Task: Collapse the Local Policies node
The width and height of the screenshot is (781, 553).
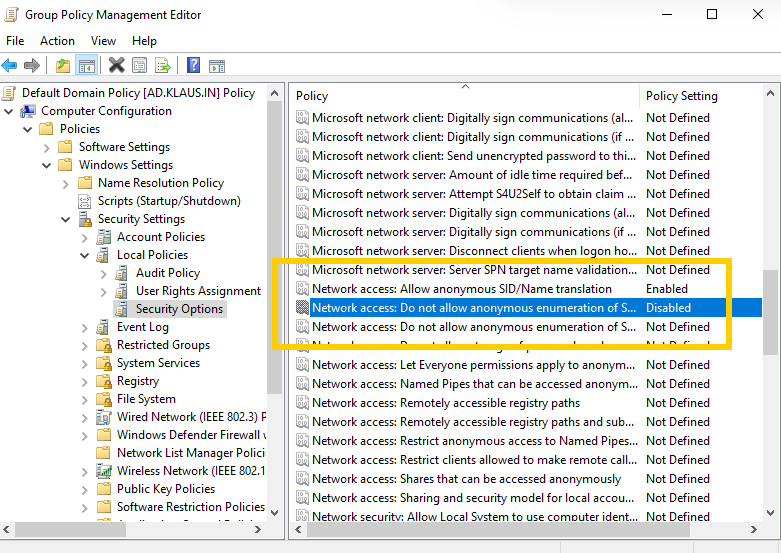Action: pyautogui.click(x=85, y=255)
